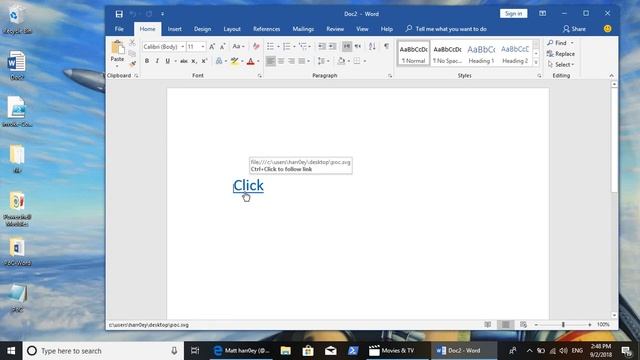Screen dimensions: 640x360
Task: Switch to the Layout tab
Action: [232, 29]
